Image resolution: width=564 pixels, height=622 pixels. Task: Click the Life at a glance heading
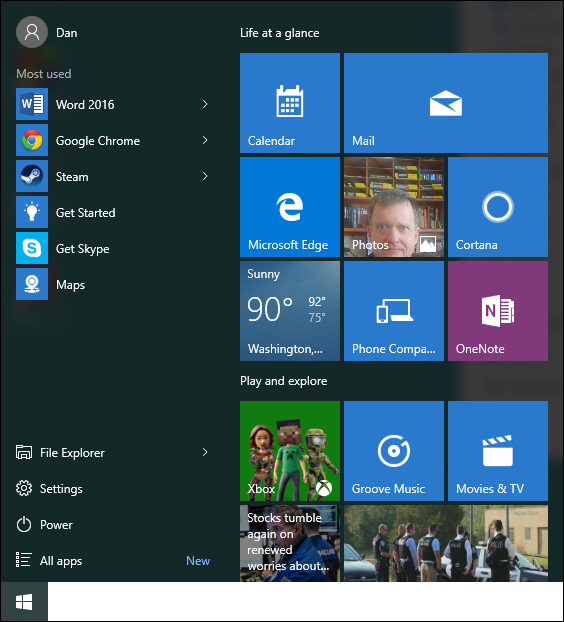pos(279,33)
